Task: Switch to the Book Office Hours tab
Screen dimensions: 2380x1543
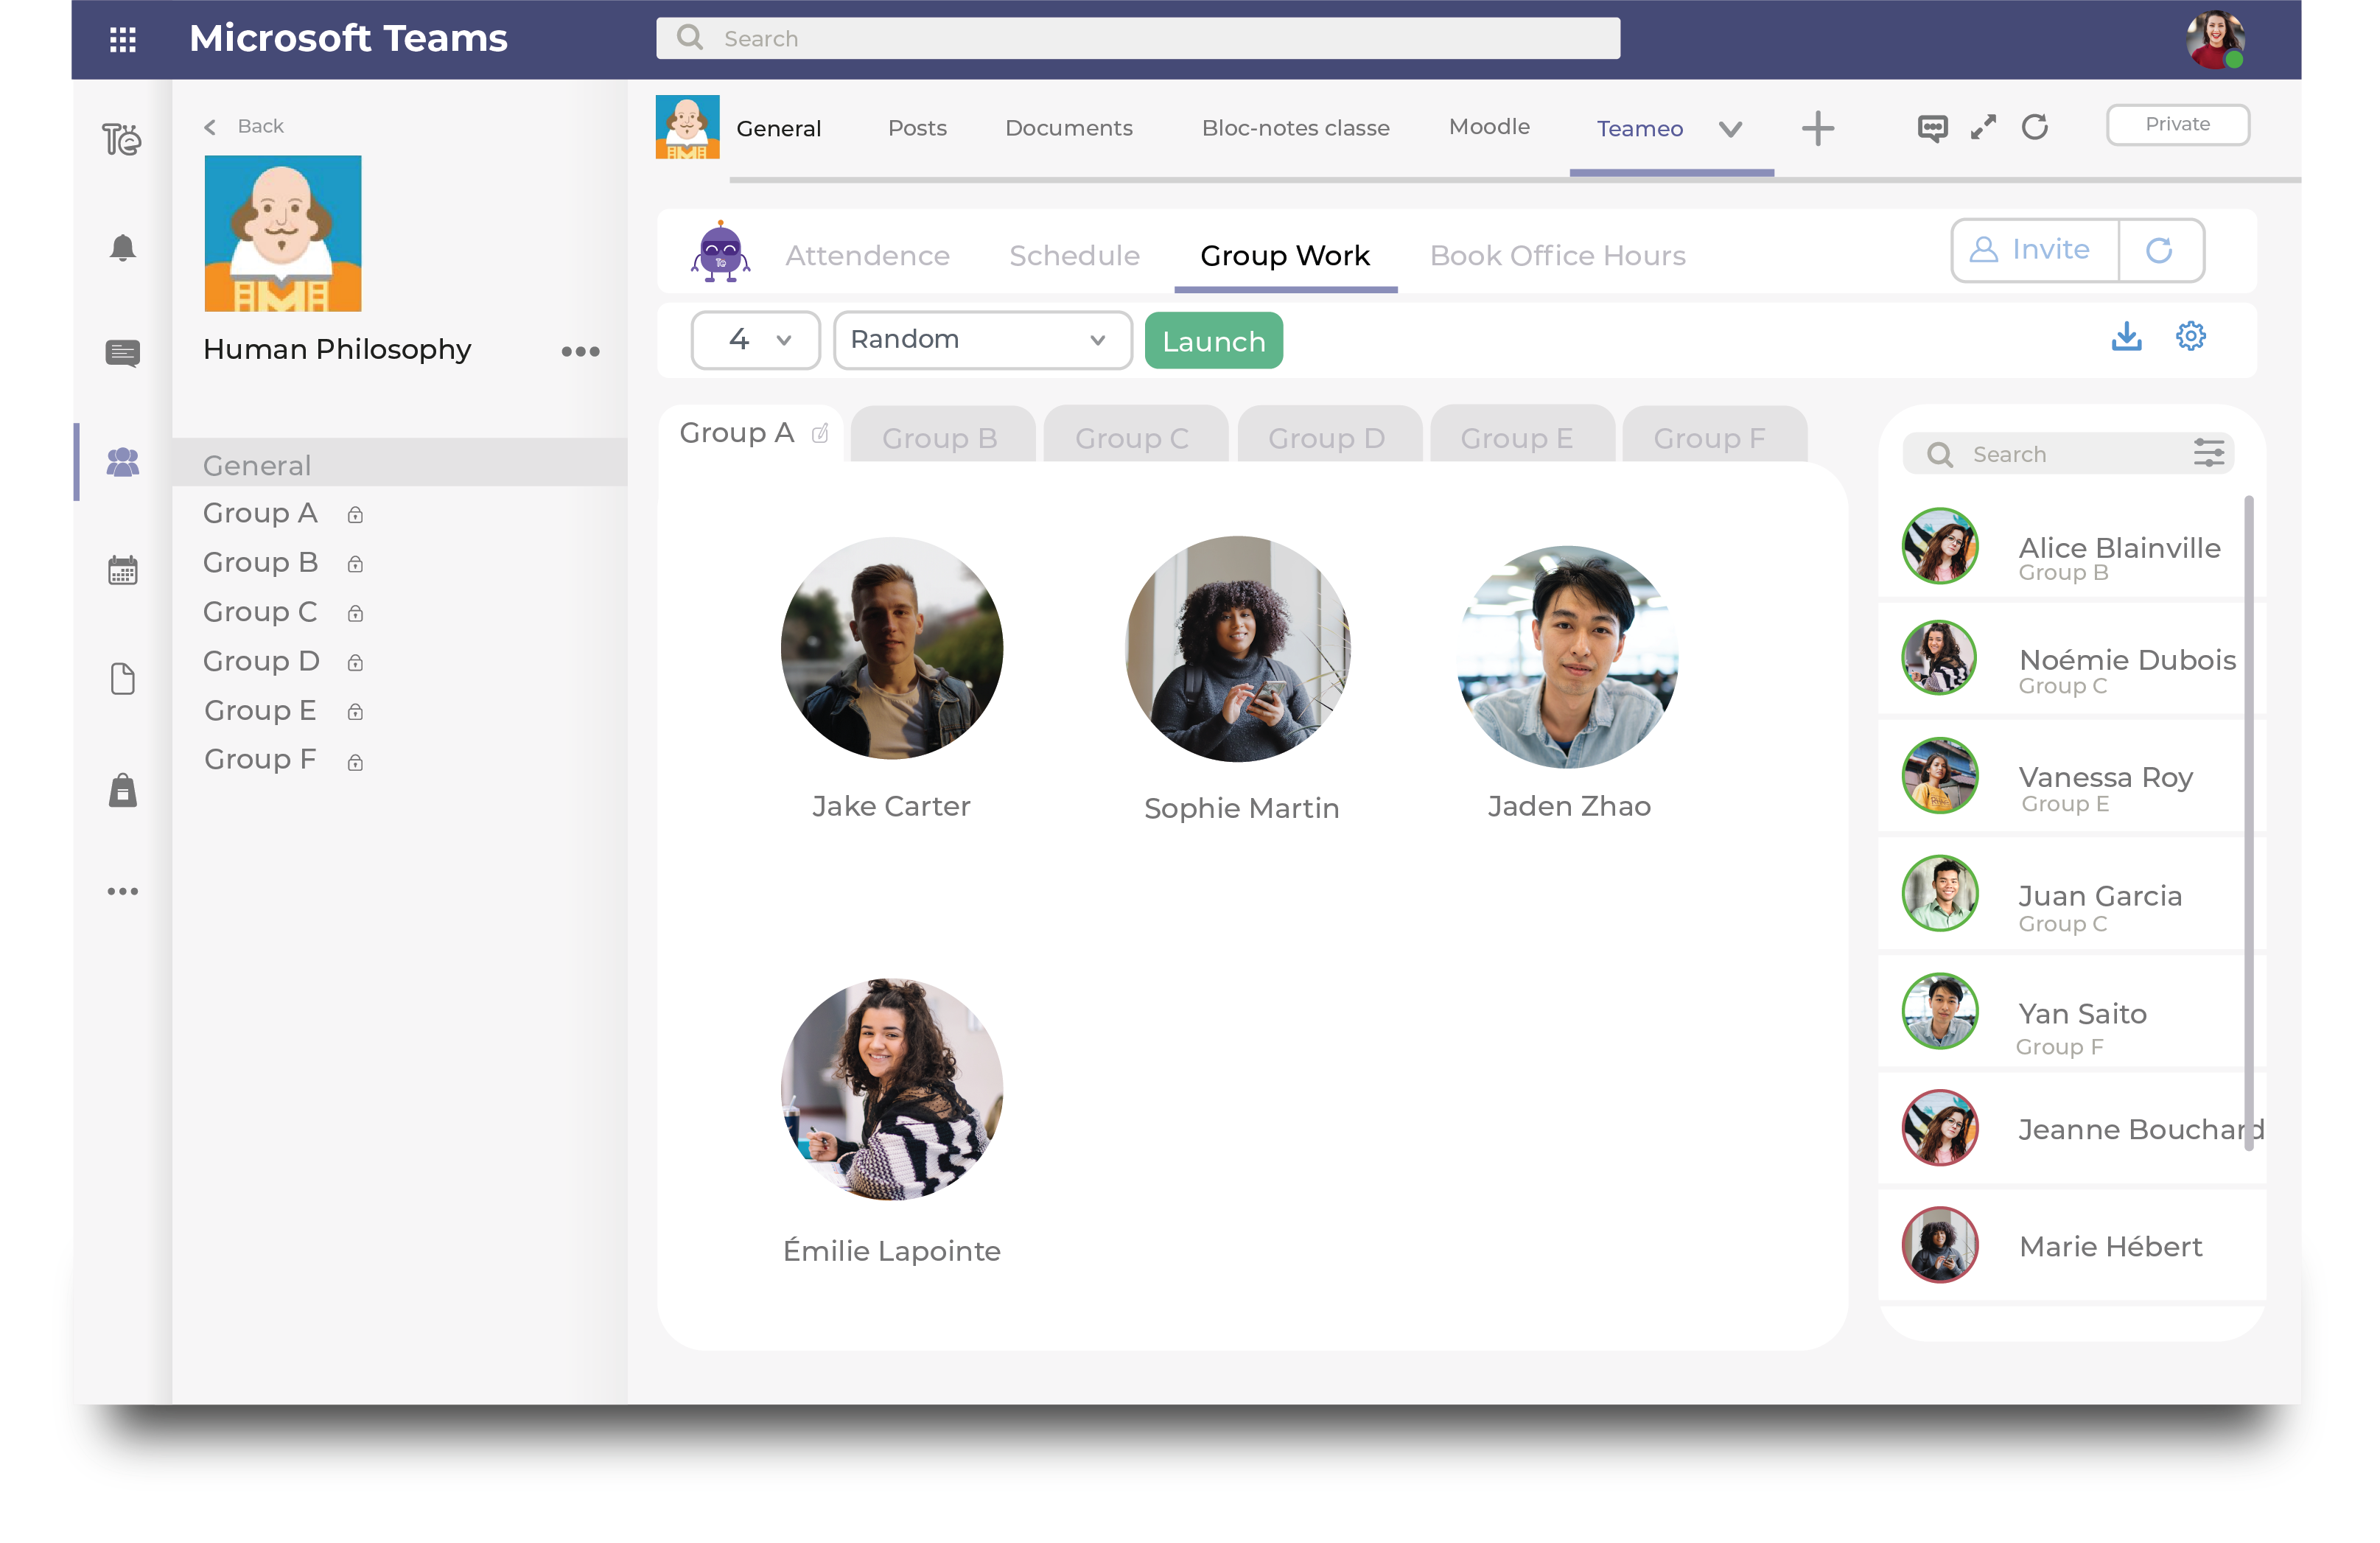Action: tap(1557, 255)
